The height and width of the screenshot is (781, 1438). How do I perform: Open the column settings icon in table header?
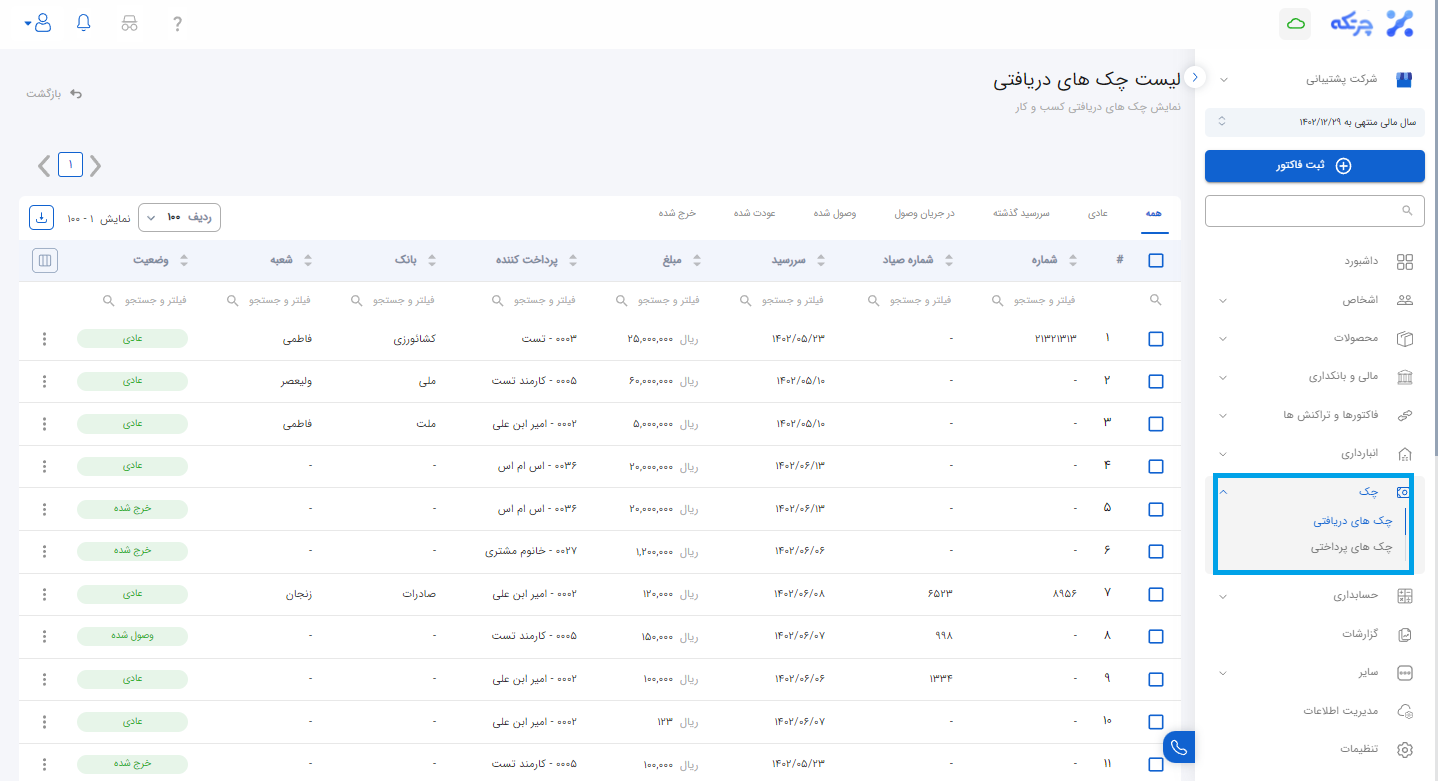[x=44, y=260]
